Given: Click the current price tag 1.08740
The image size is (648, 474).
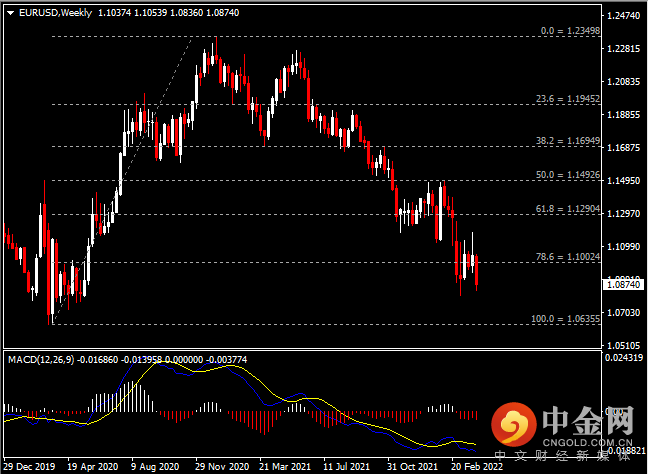Looking at the screenshot, I should 623,284.
